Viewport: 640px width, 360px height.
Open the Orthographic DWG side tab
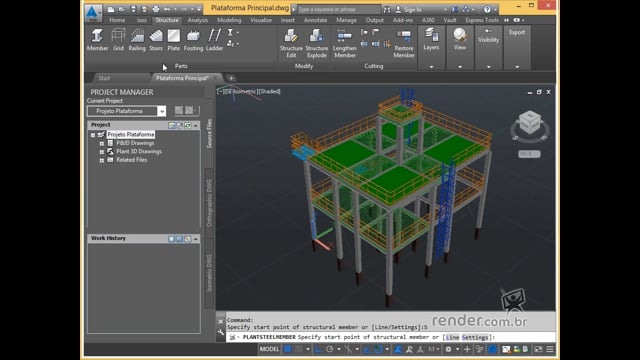tap(209, 203)
